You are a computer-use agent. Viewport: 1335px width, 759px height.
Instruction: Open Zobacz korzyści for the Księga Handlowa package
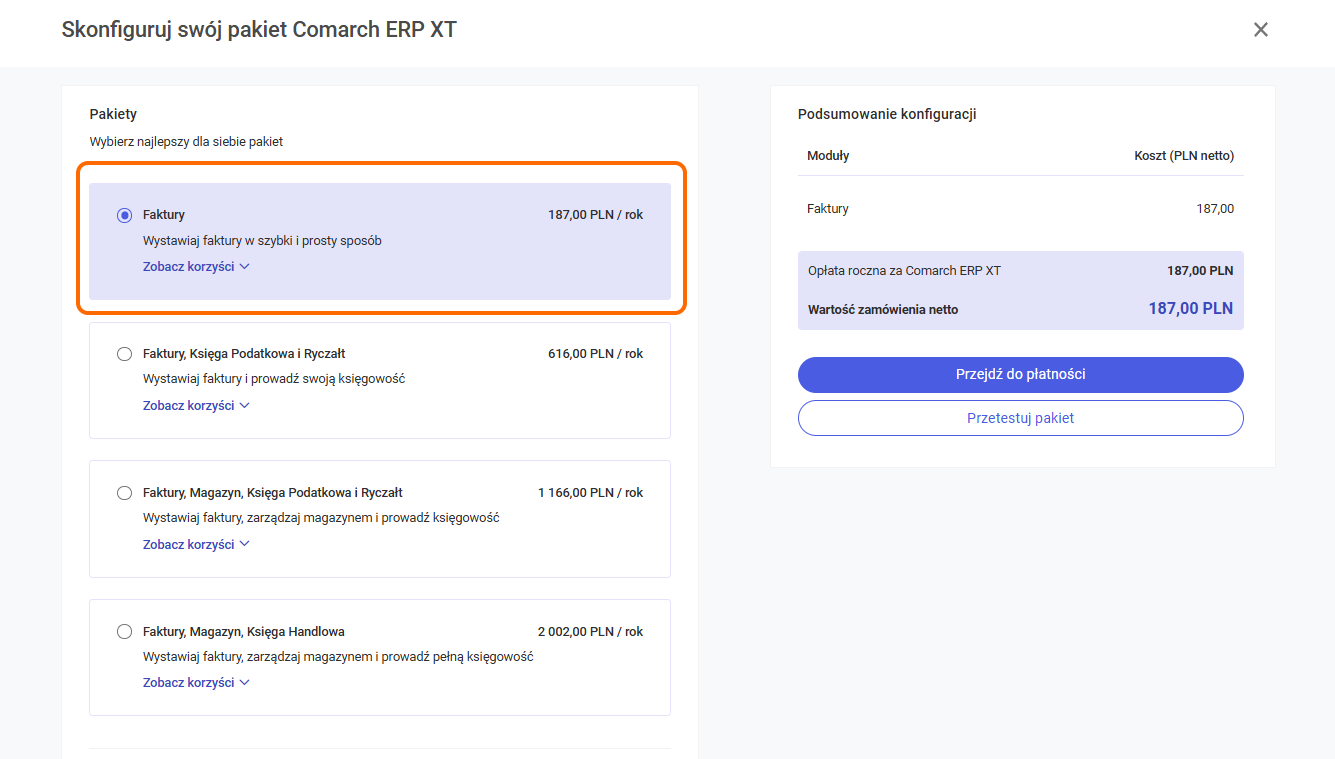click(x=195, y=683)
